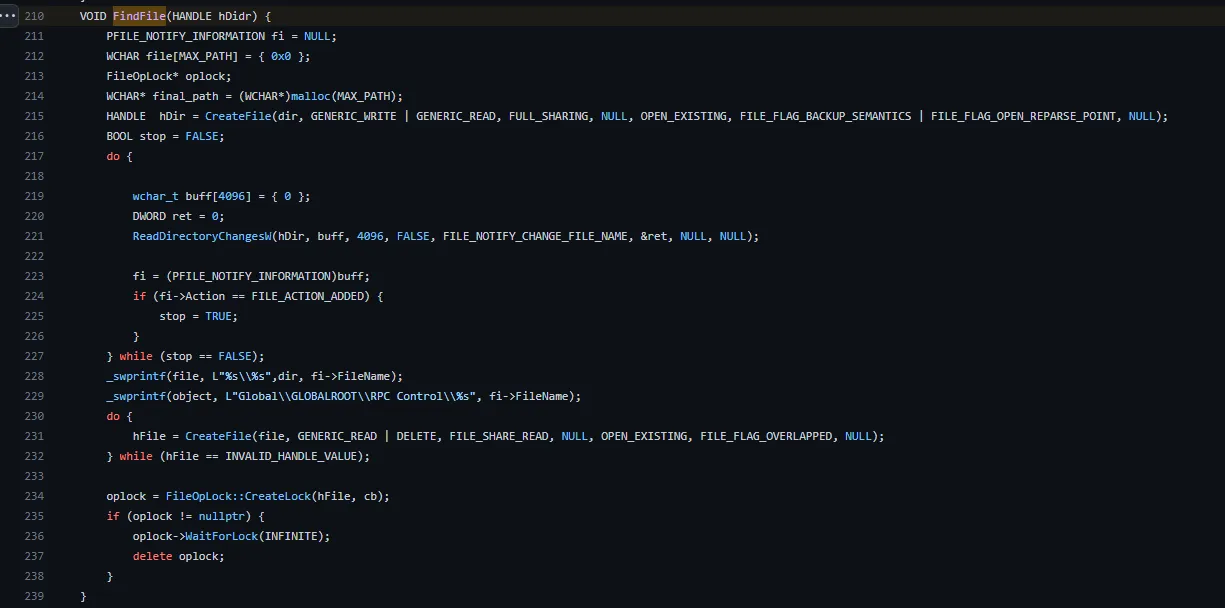The height and width of the screenshot is (608, 1225).
Task: Click the TRUE value on line 225
Action: click(220, 315)
